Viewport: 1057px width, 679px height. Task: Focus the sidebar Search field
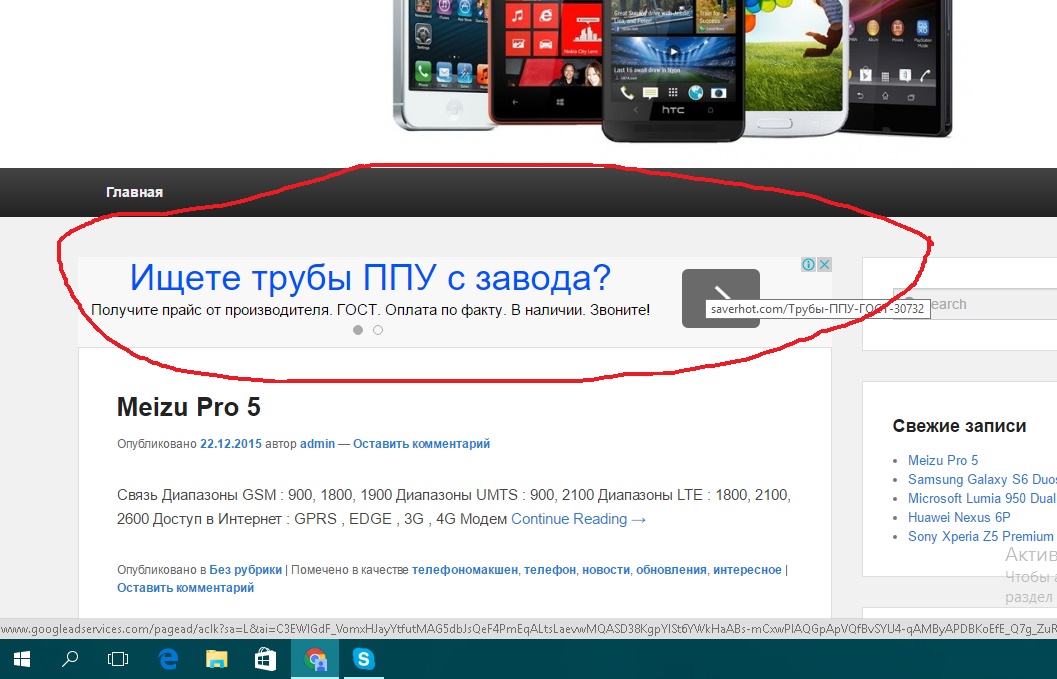[x=975, y=304]
